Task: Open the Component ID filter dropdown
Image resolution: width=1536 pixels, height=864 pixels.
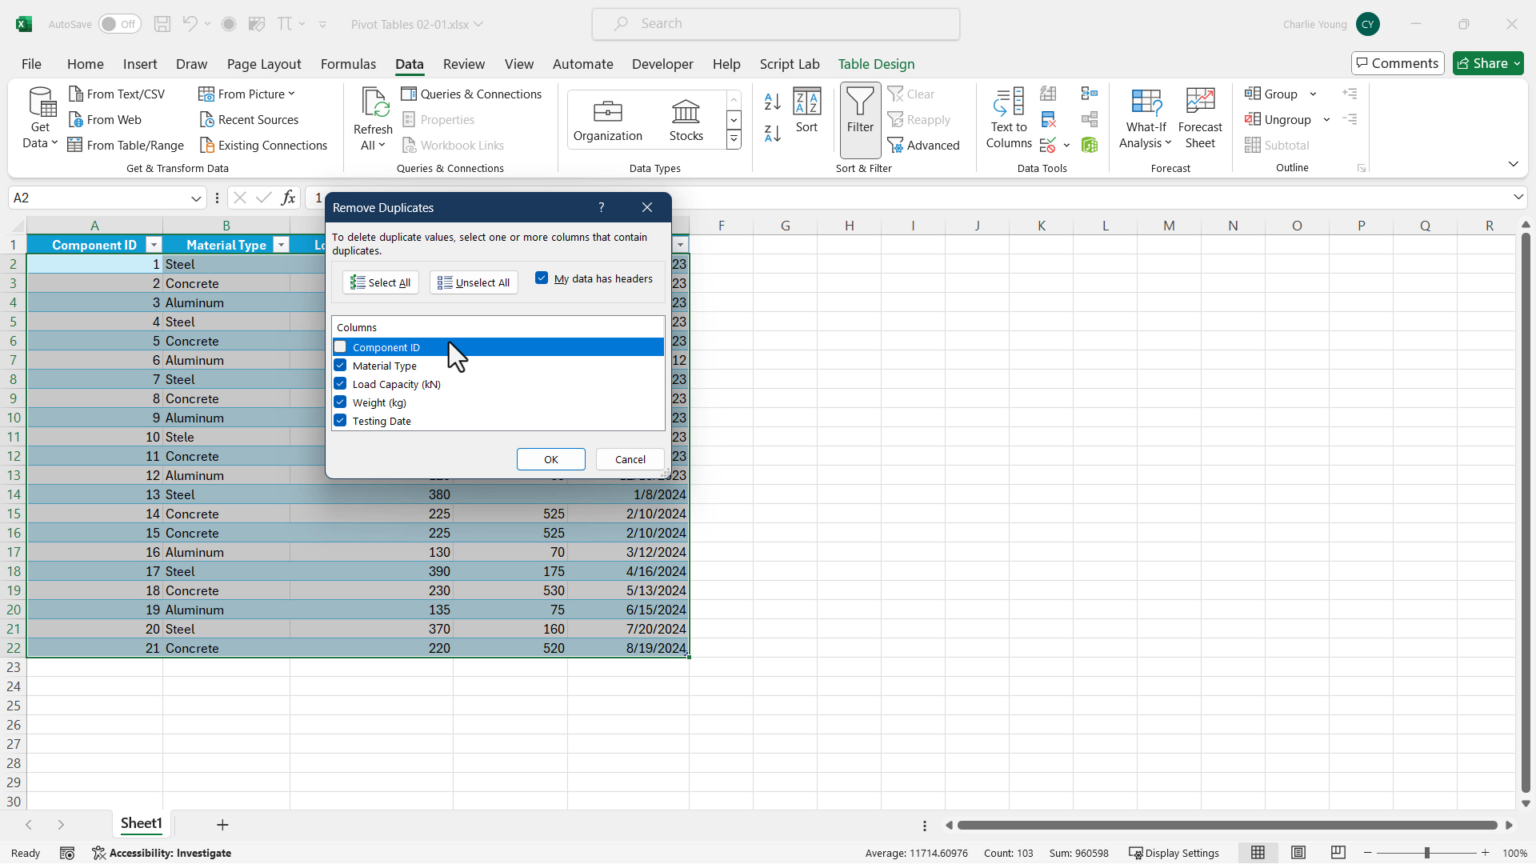Action: click(153, 244)
